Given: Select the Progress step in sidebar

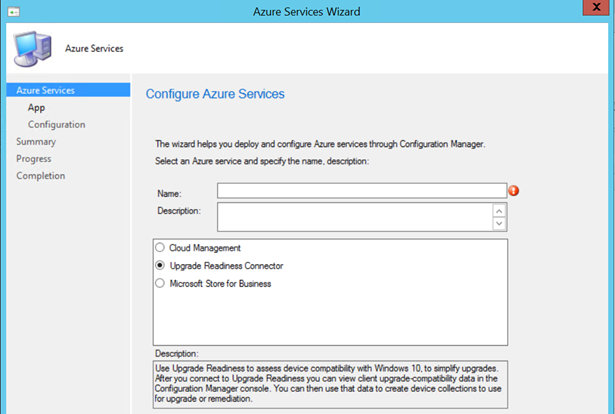Looking at the screenshot, I should pyautogui.click(x=34, y=159).
